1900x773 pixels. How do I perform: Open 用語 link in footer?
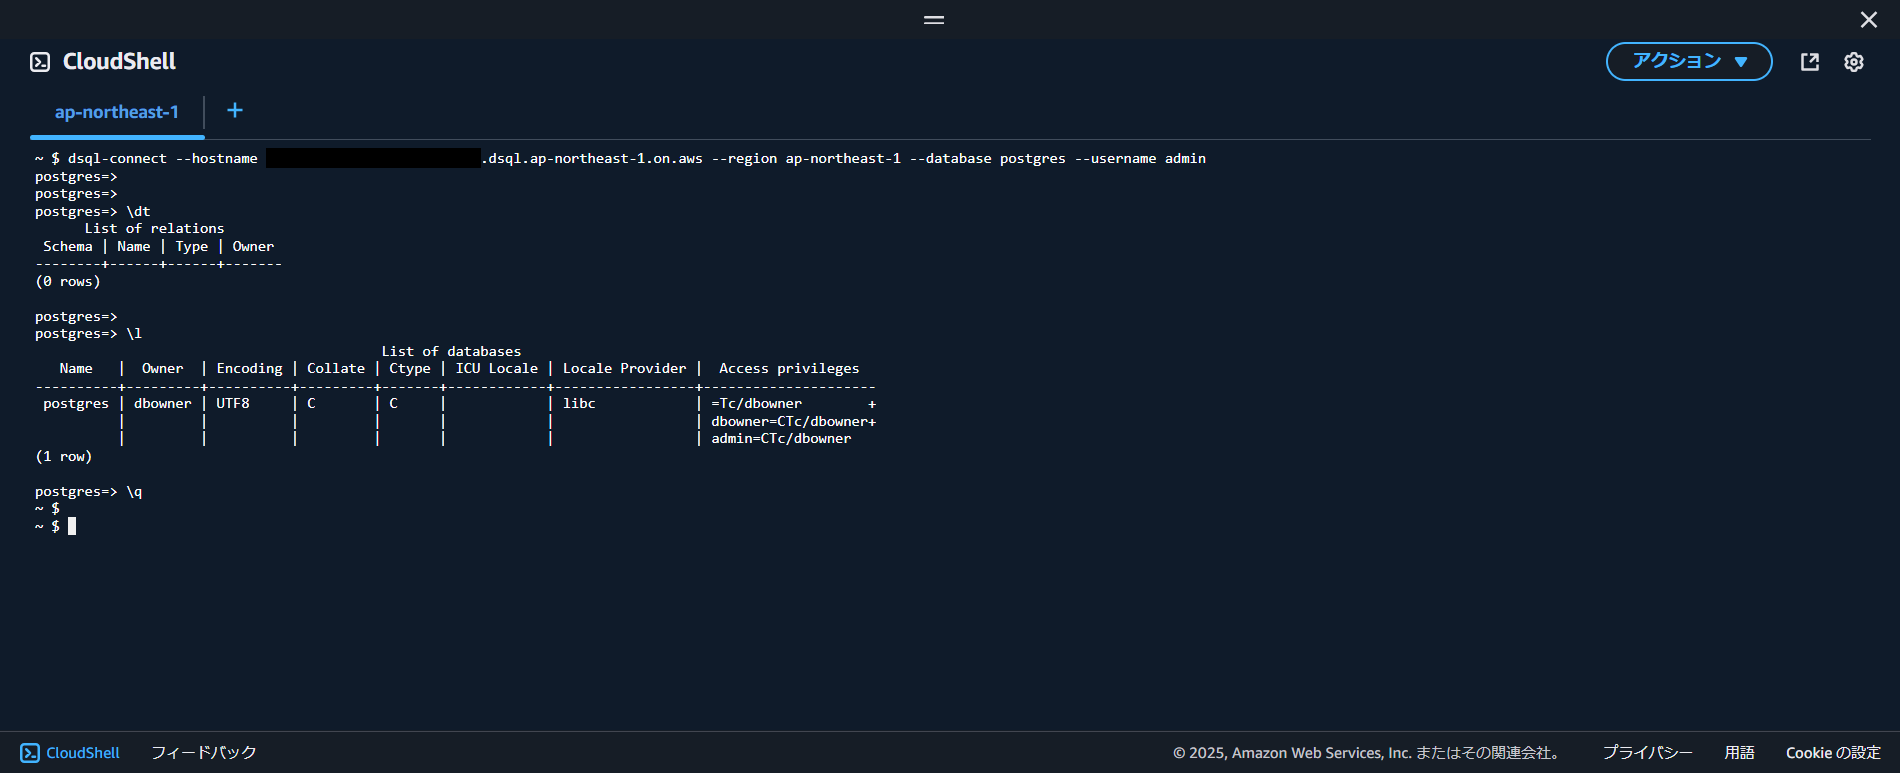pyautogui.click(x=1740, y=753)
